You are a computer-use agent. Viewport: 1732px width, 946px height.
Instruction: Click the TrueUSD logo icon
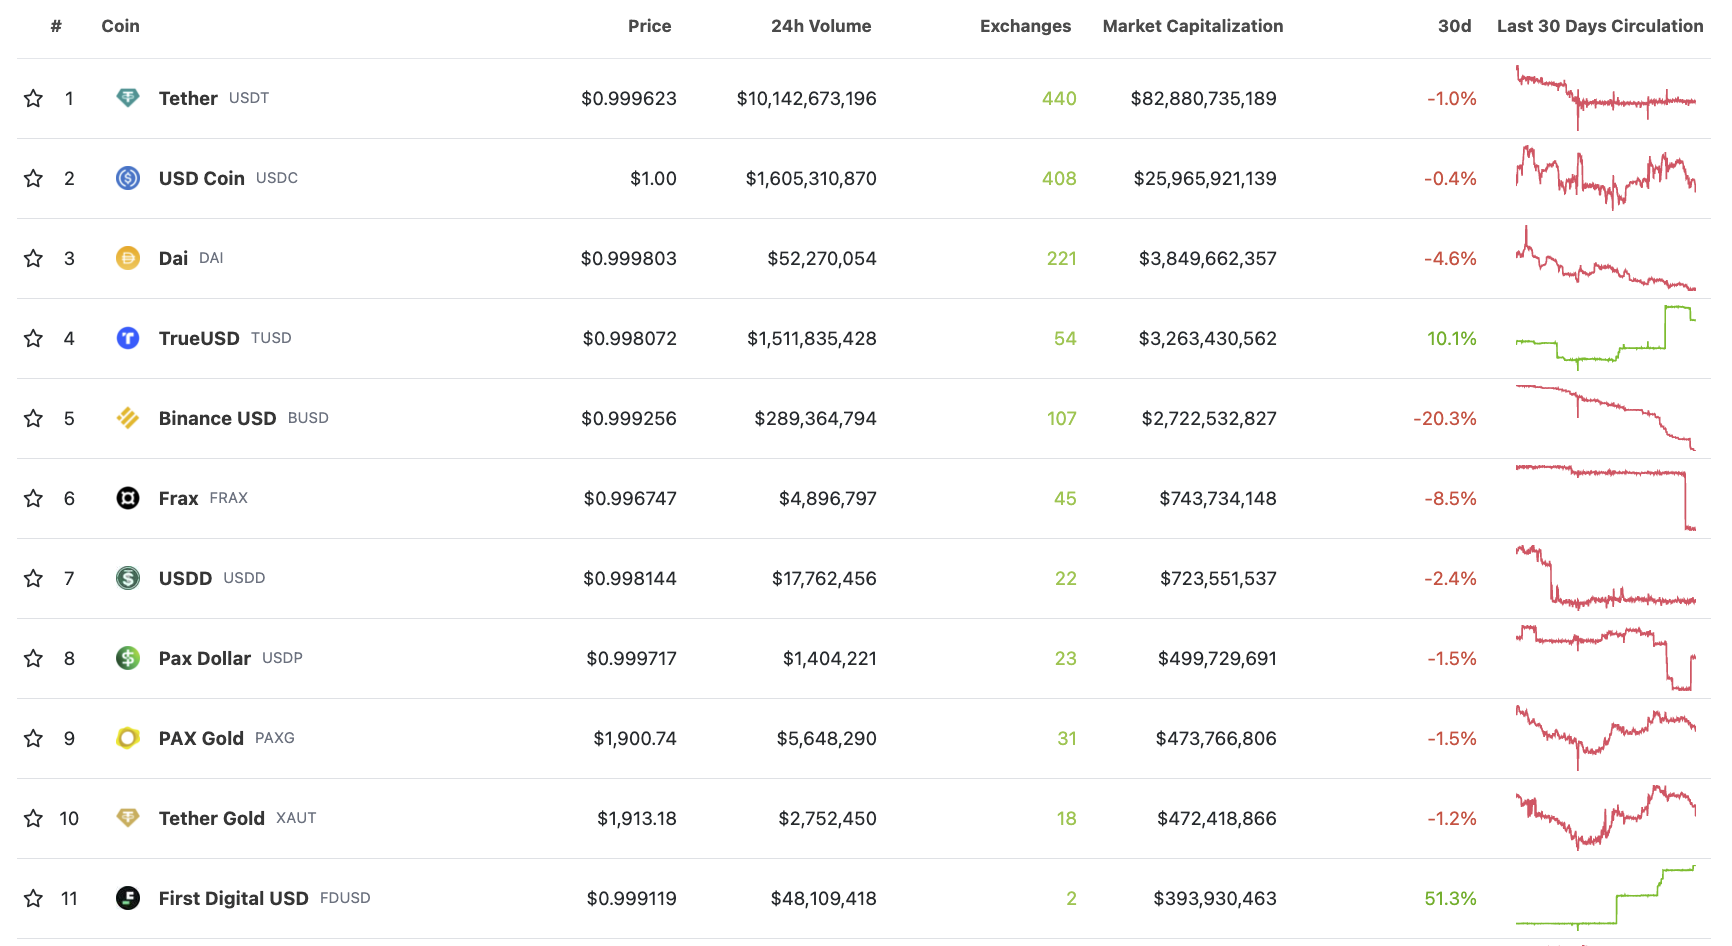[x=128, y=338]
